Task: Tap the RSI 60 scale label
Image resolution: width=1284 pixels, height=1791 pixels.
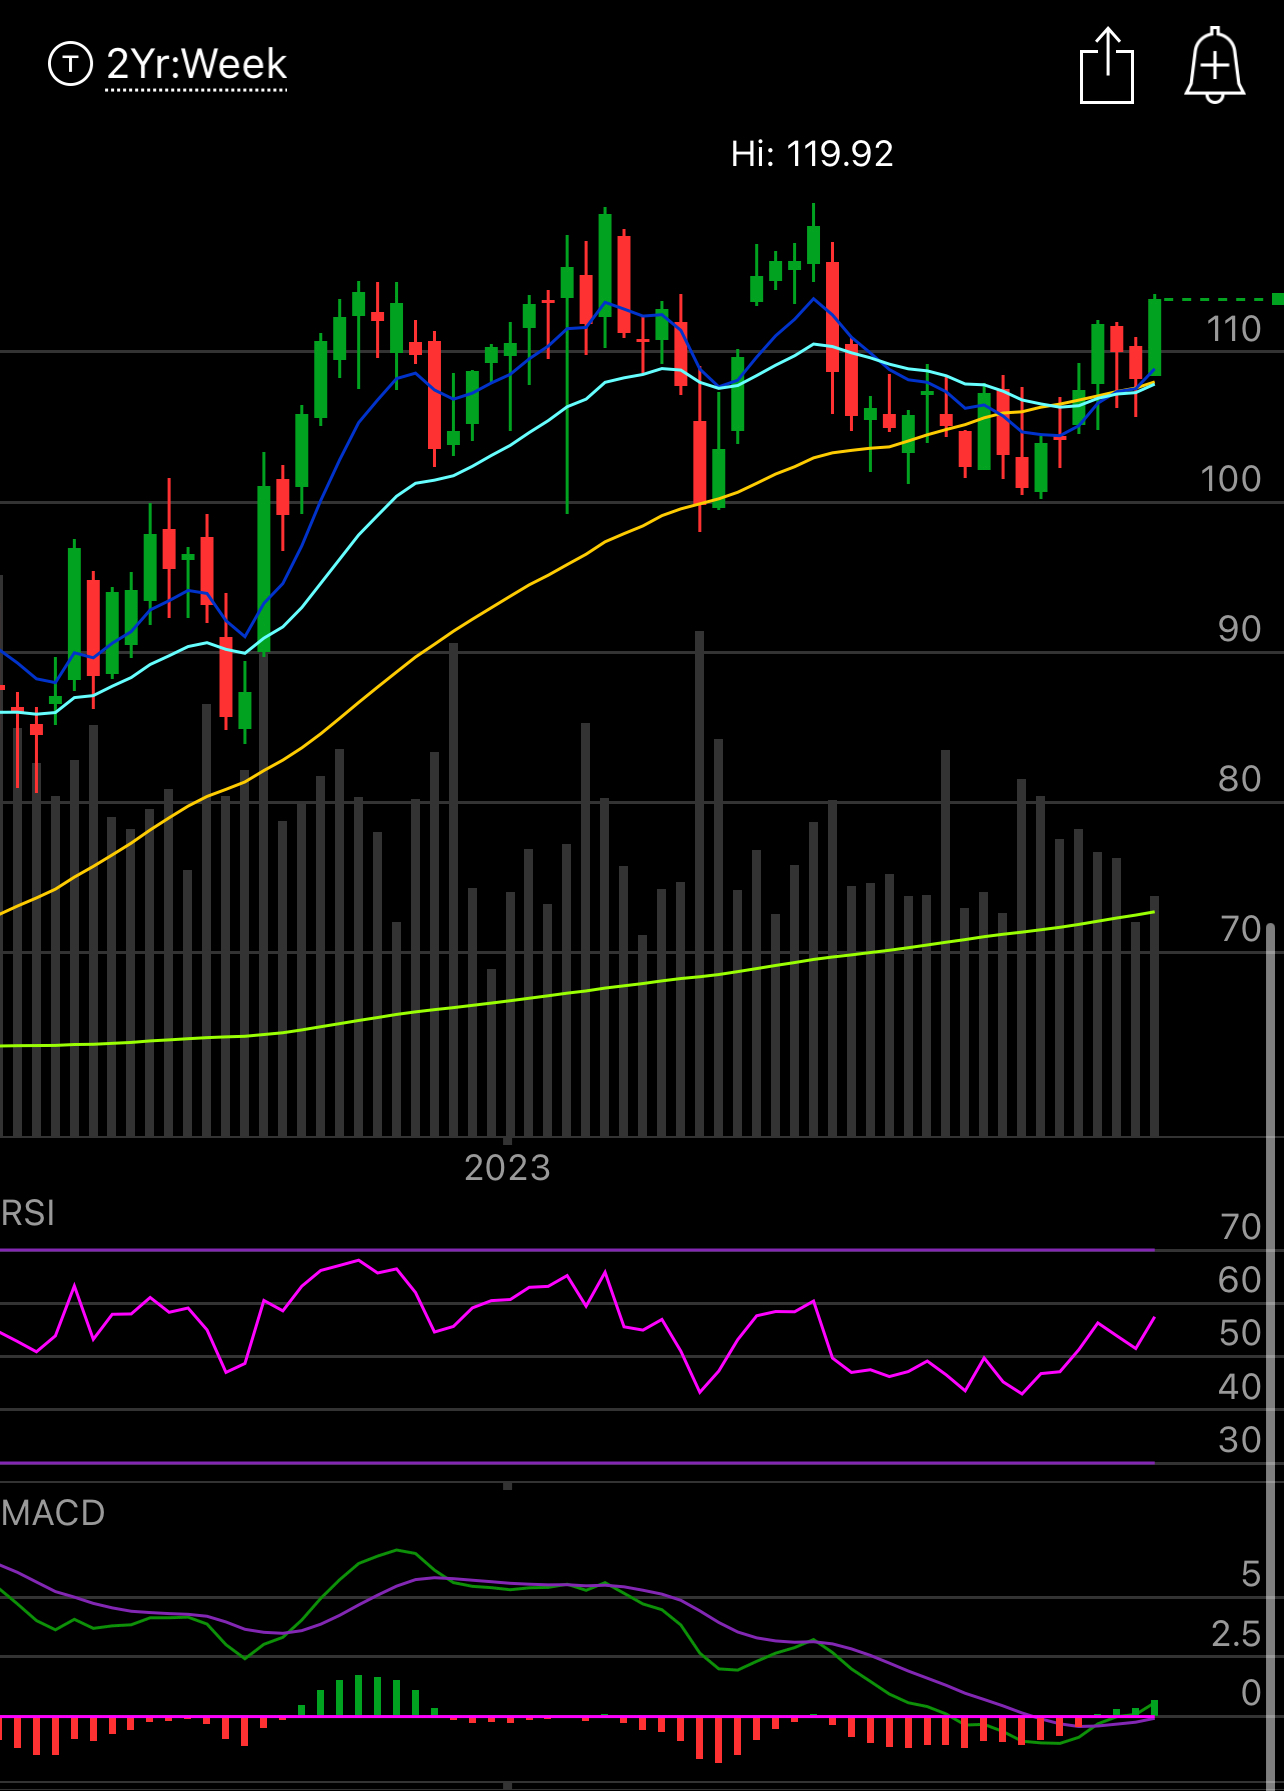Action: (x=1240, y=1280)
